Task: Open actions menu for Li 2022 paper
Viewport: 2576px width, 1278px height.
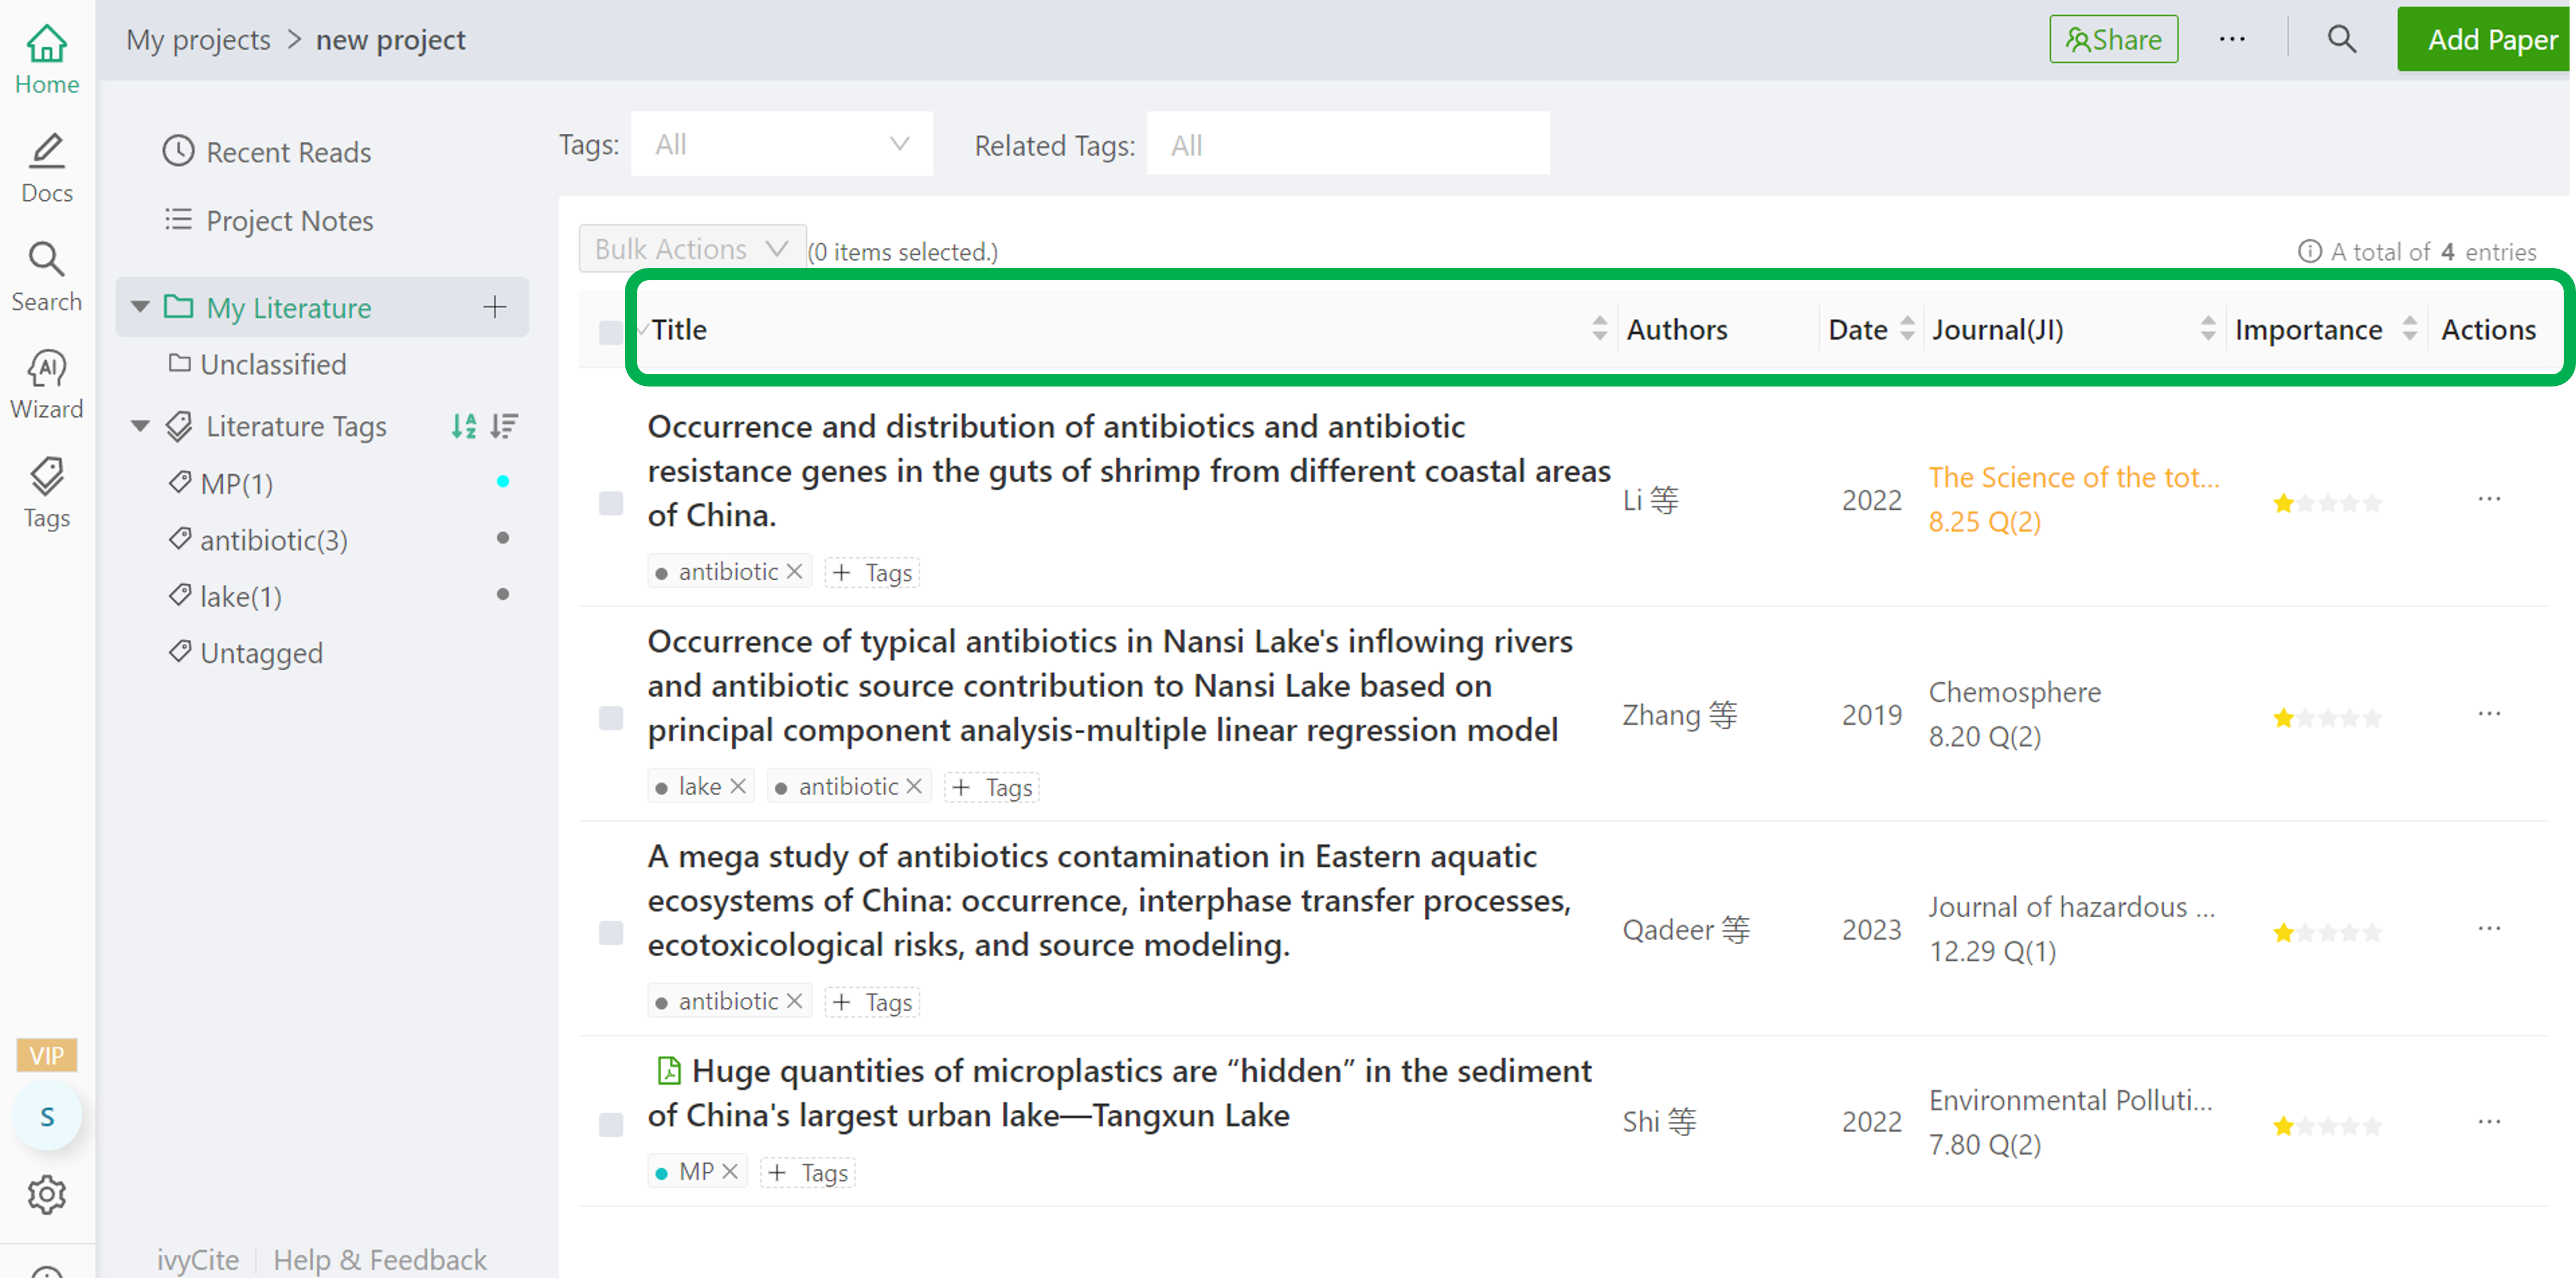Action: [2489, 499]
